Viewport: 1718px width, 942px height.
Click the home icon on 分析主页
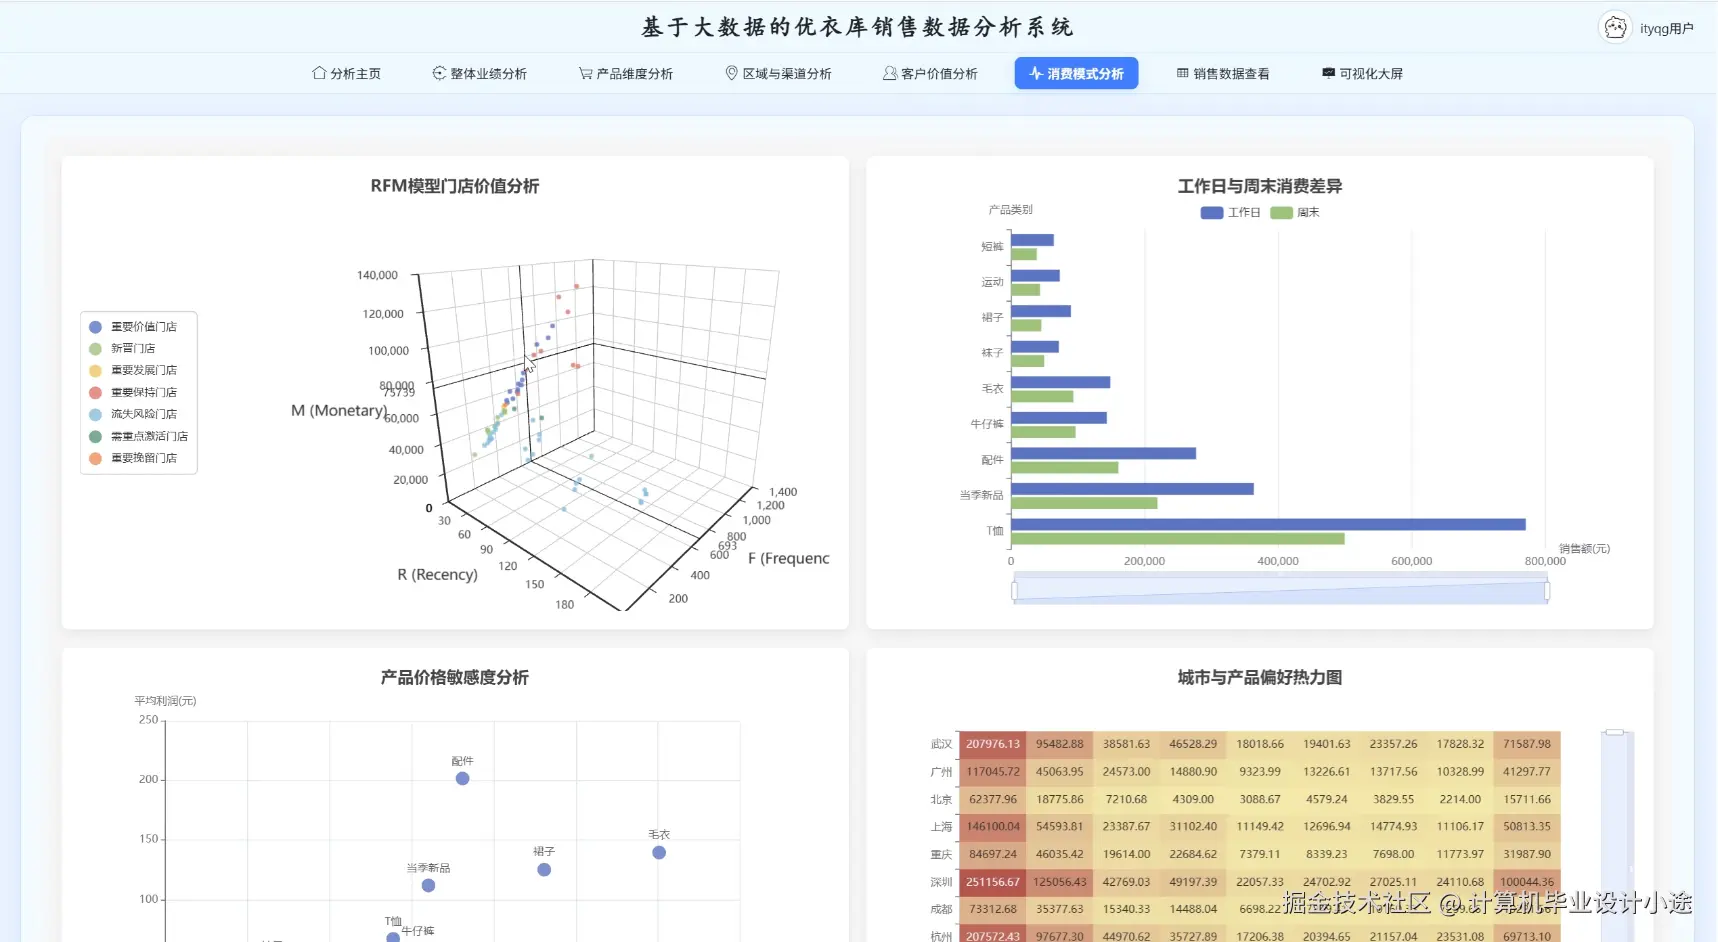coord(318,72)
